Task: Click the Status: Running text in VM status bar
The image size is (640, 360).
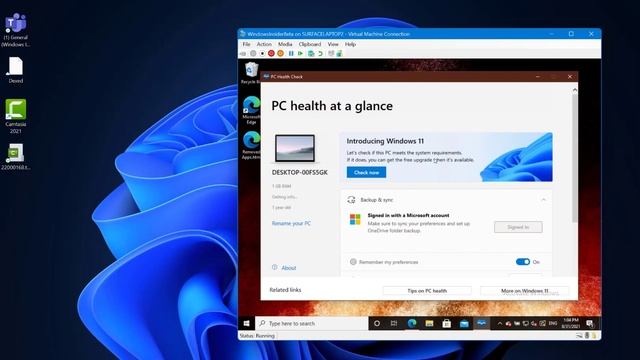Action: [x=257, y=336]
